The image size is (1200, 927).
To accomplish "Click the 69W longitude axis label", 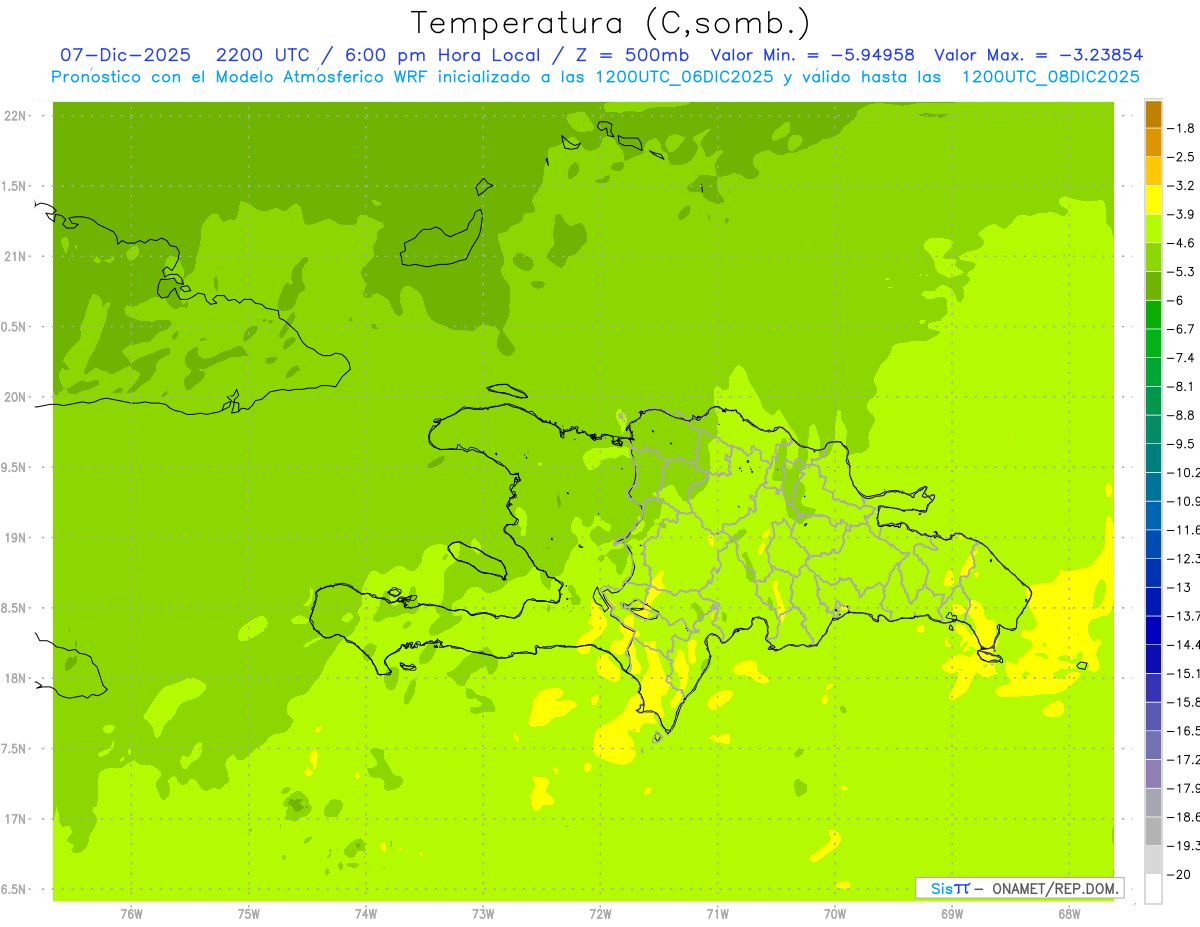I will click(951, 914).
